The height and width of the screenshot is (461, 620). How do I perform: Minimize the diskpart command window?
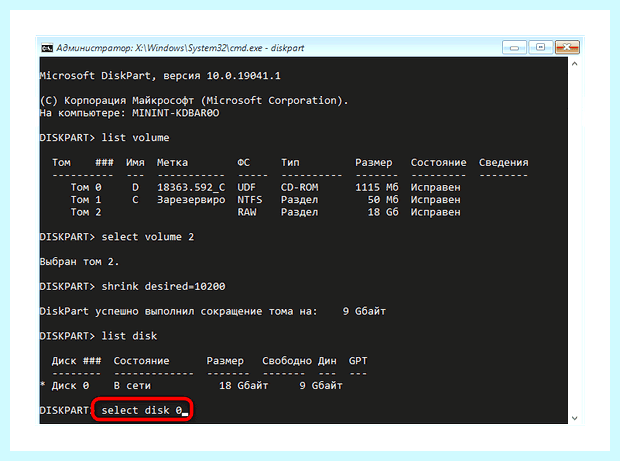pos(514,47)
